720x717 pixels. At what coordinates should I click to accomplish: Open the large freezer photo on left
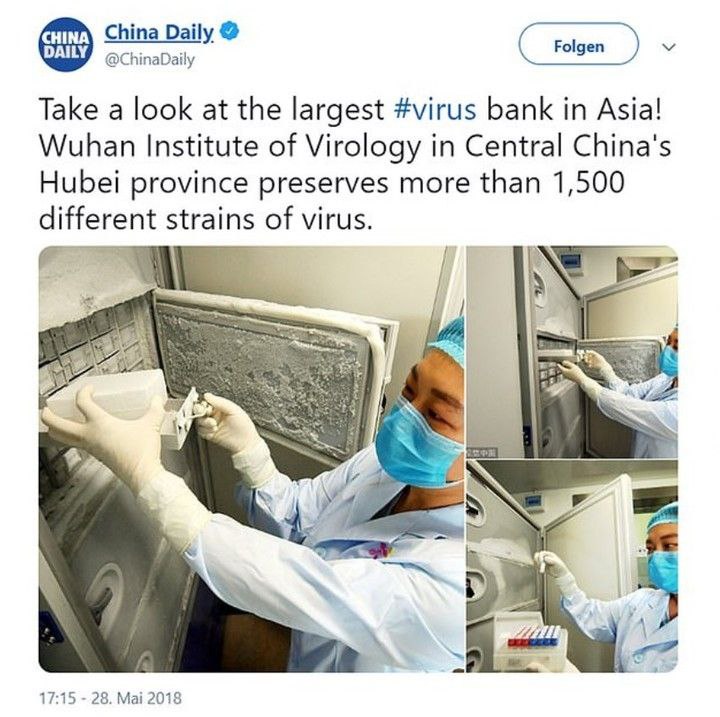251,459
